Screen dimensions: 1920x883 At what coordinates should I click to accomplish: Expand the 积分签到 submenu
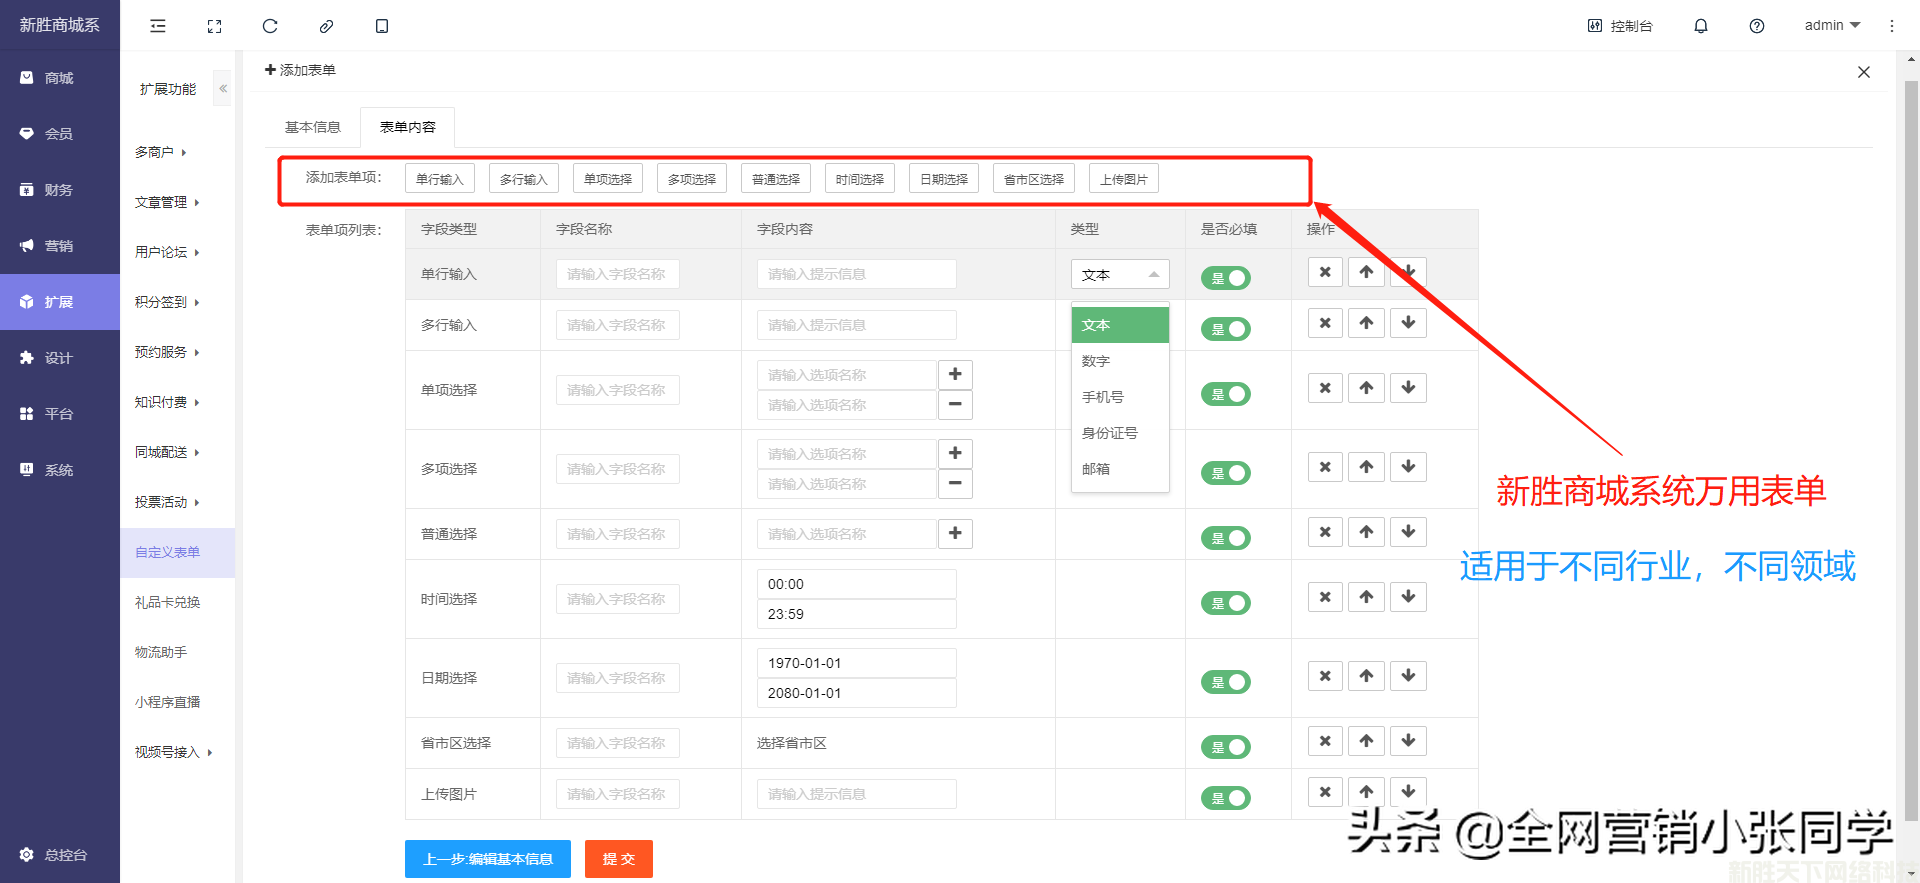pos(167,302)
